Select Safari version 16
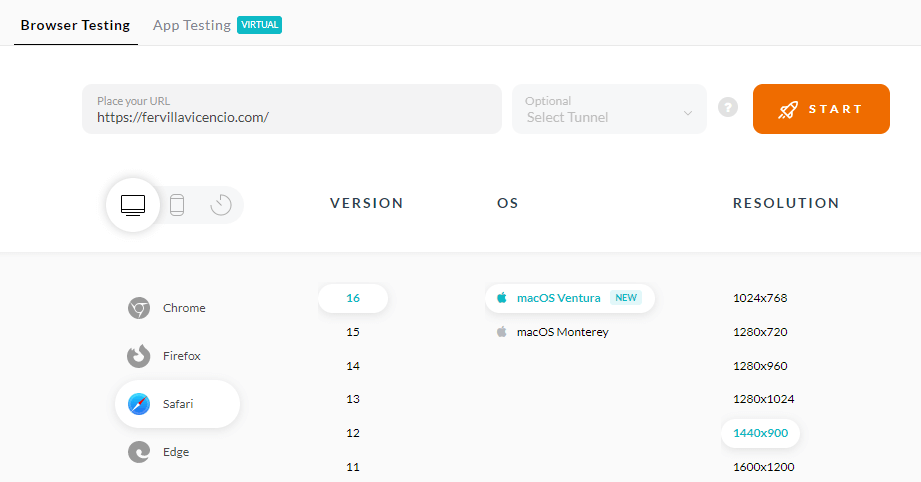 coord(353,298)
